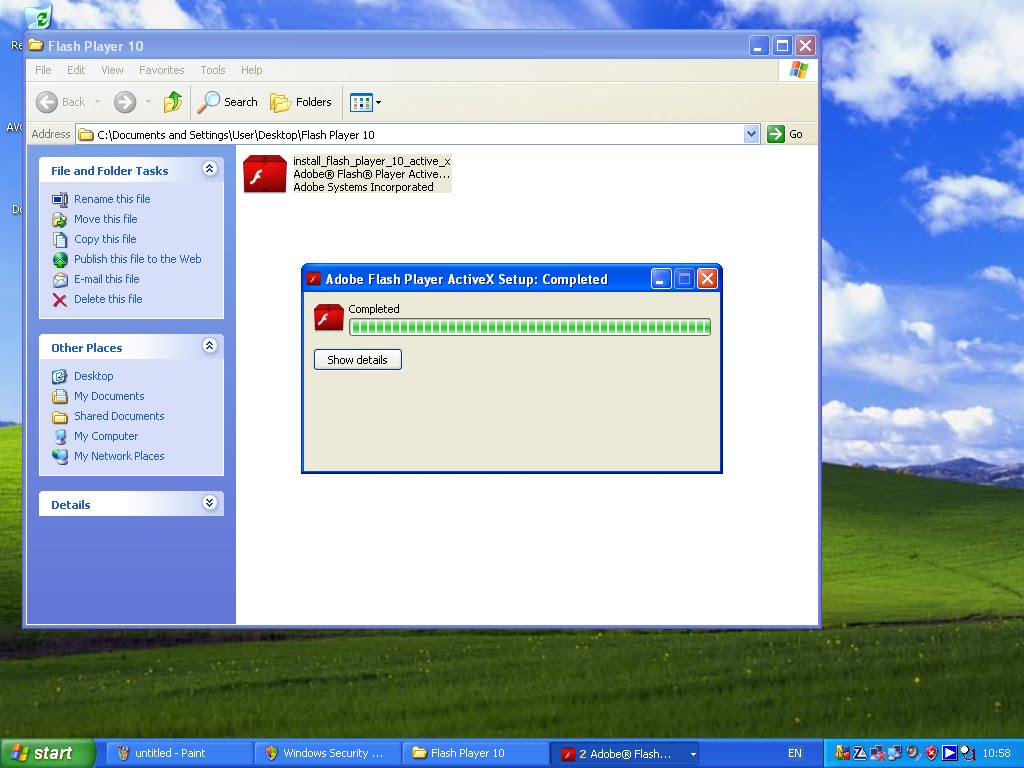1024x768 pixels.
Task: Open the Back history dropdown arrow
Action: coord(97,102)
